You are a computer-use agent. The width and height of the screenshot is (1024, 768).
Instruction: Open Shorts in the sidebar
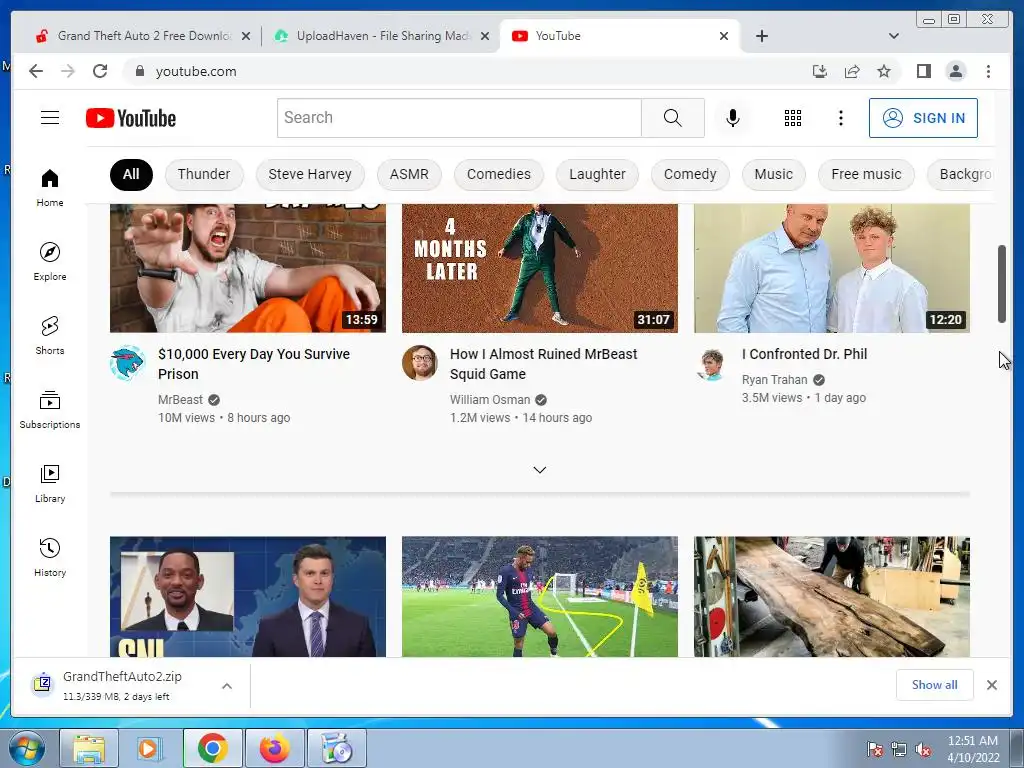tap(50, 336)
